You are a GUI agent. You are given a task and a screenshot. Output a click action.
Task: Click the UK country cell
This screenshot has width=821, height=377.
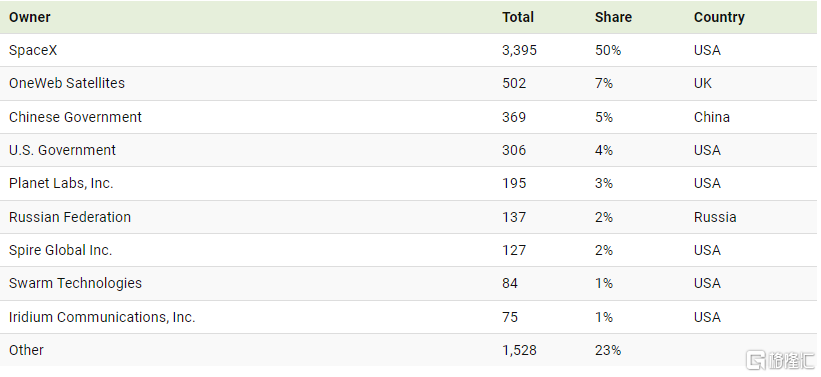point(703,83)
